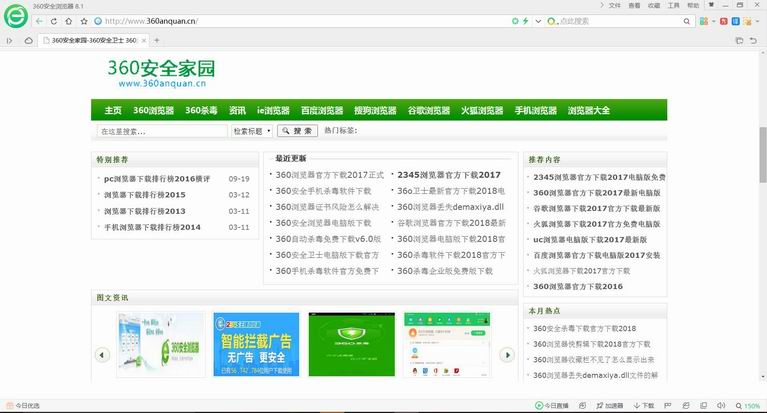Click the magnifier icon in browser search box

687,21
